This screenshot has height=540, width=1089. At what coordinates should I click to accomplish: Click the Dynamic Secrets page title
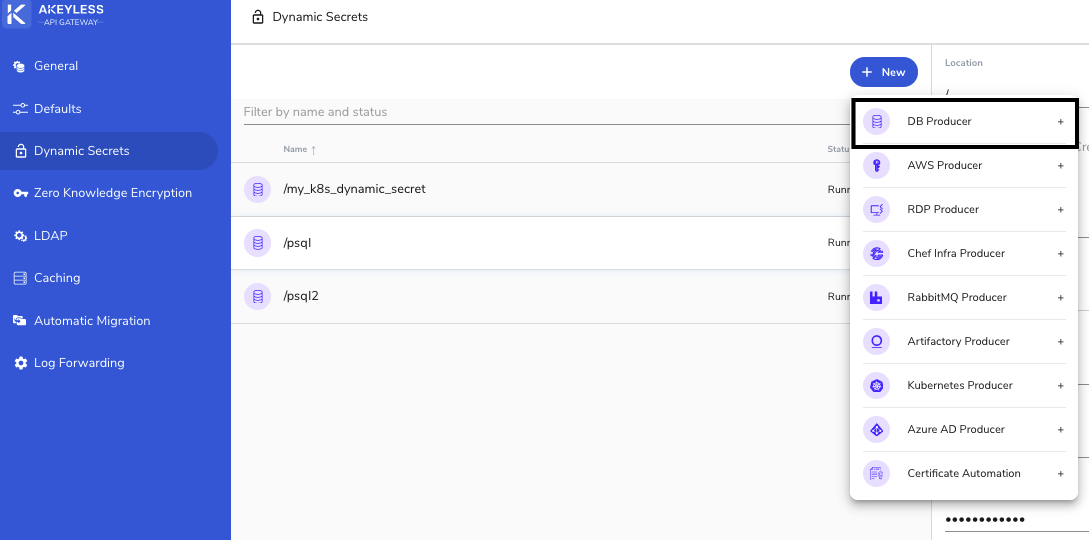[320, 17]
